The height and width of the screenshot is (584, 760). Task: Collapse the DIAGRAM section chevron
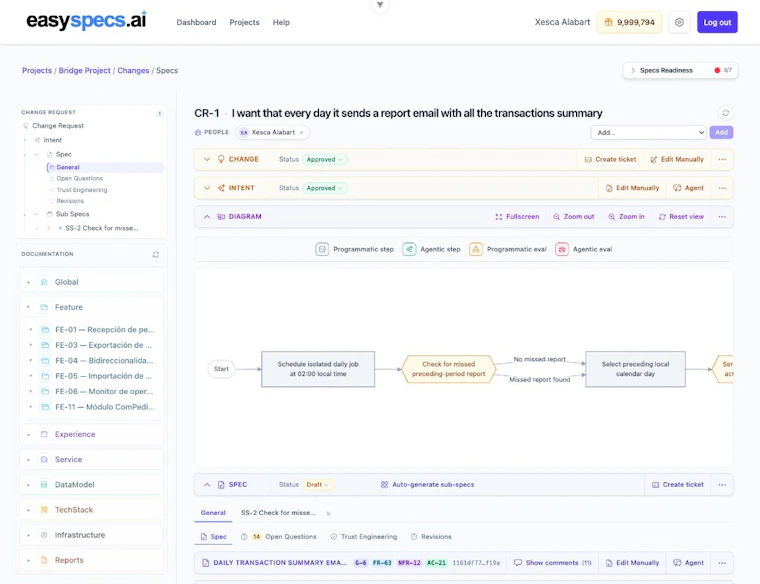pyautogui.click(x=207, y=217)
